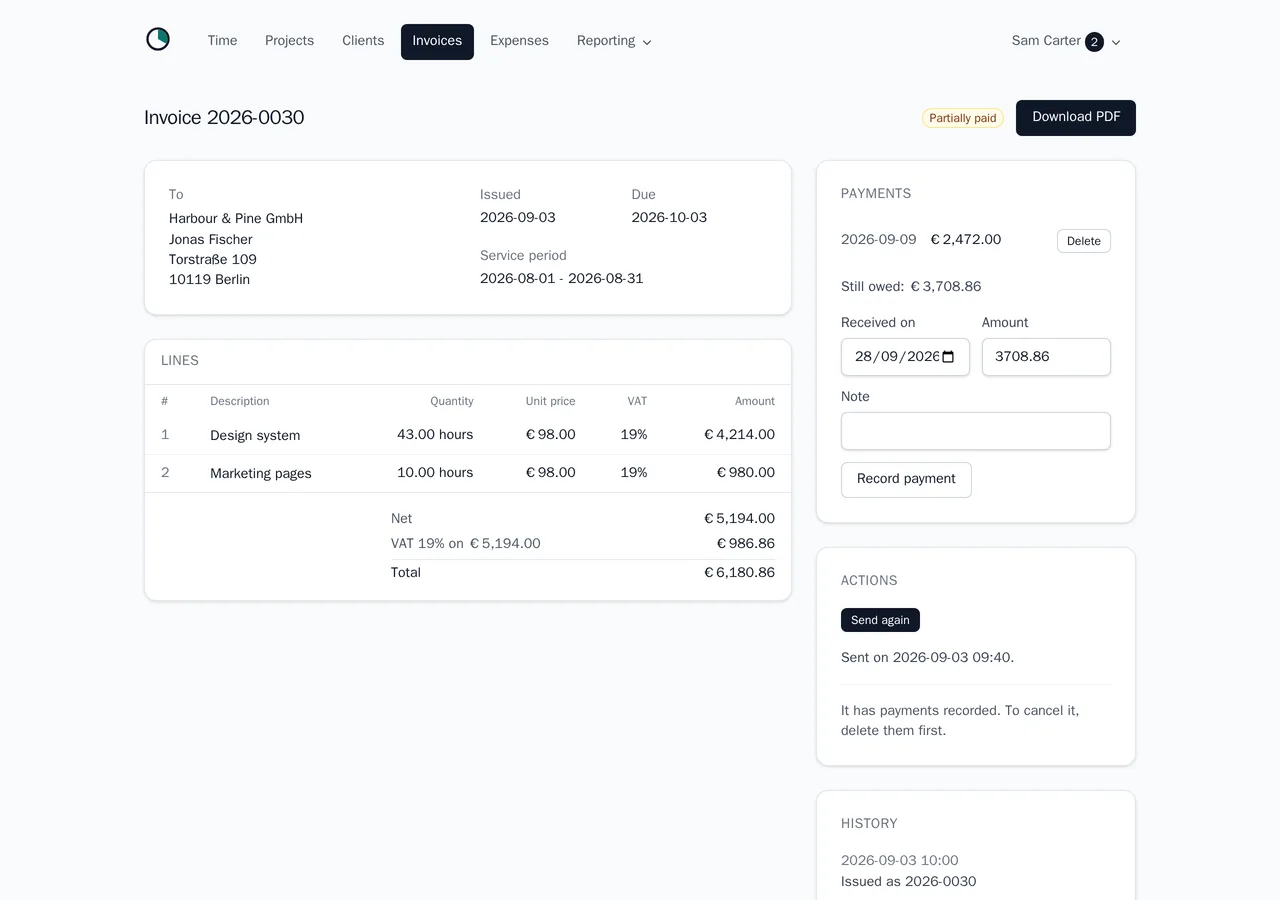Click the notification badge showing 2
The height and width of the screenshot is (900, 1280).
pos(1094,42)
